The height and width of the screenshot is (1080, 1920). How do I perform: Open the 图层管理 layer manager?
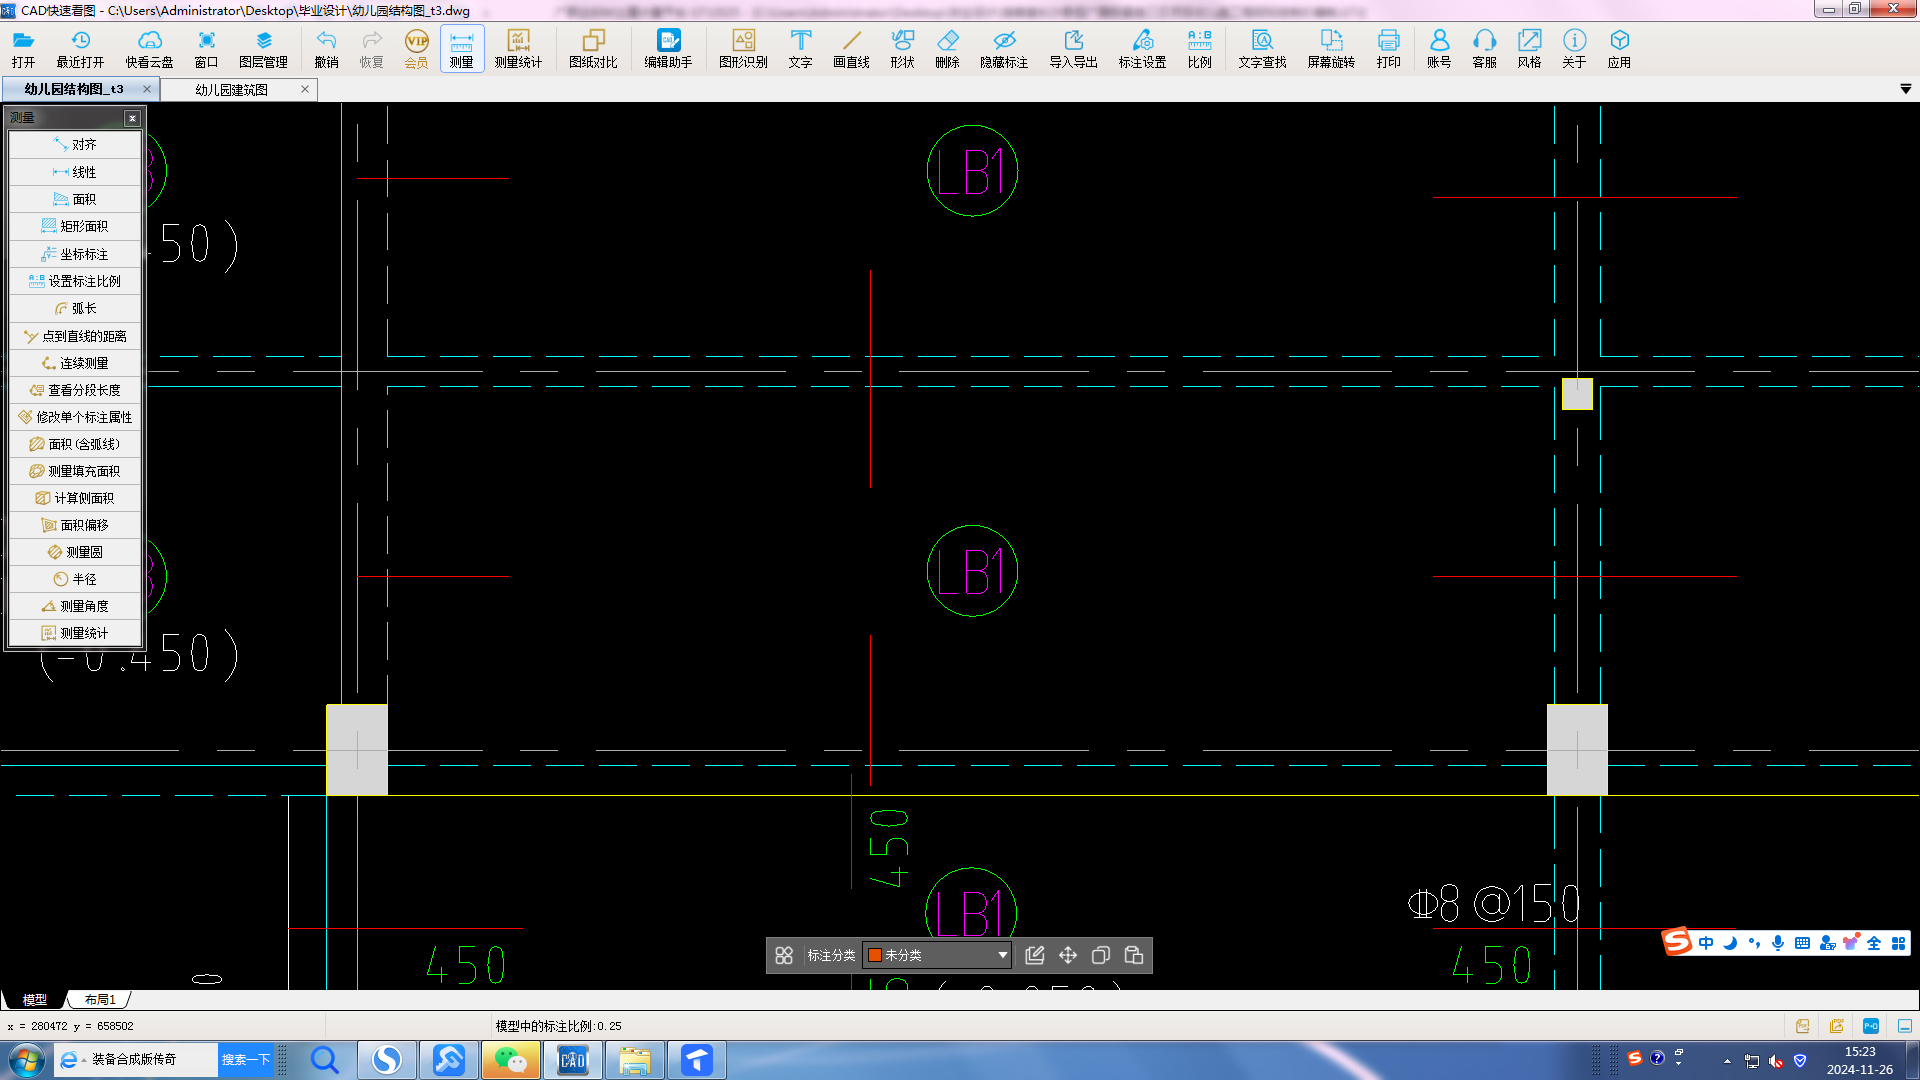[263, 48]
